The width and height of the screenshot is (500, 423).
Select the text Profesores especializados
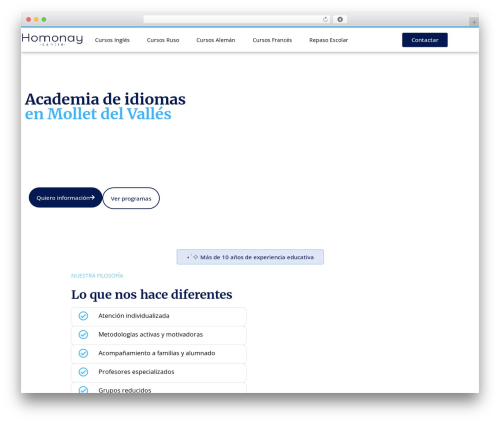tap(136, 372)
